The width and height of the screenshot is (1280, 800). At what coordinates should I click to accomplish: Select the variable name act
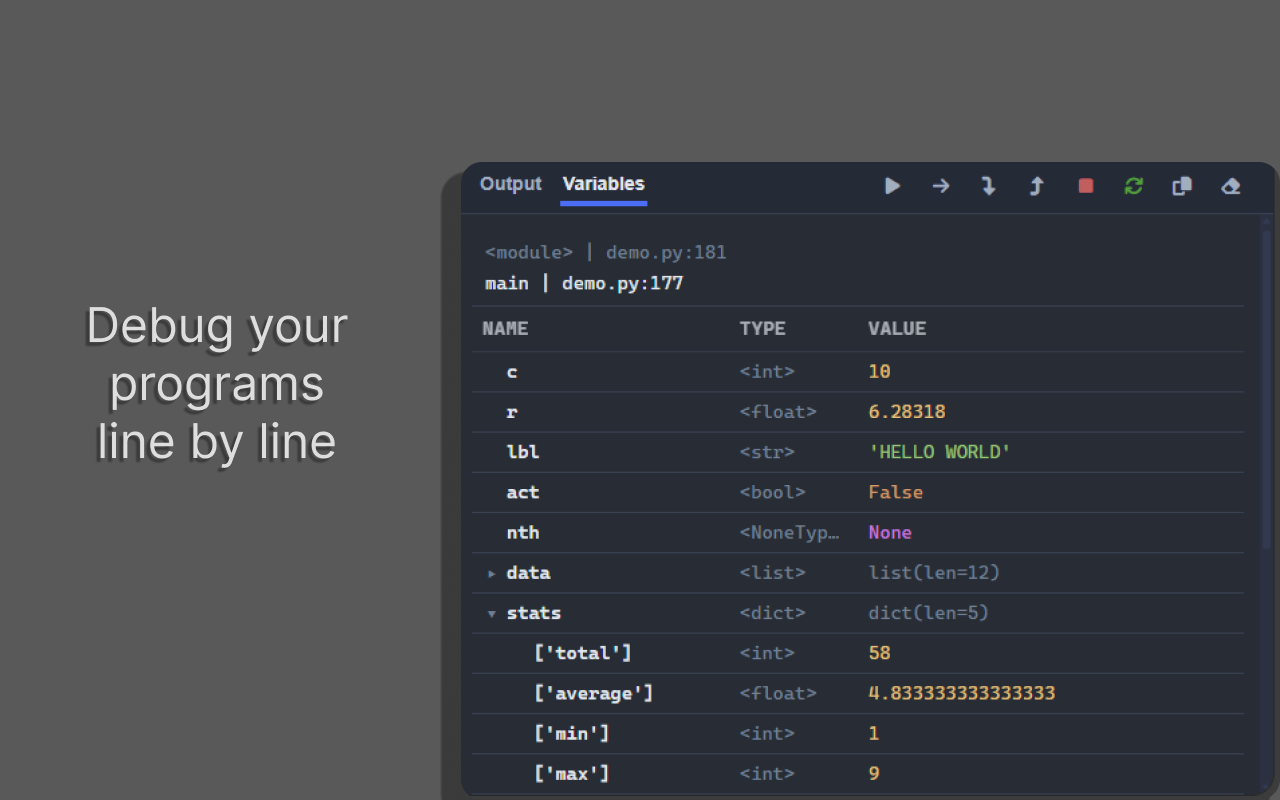coord(523,492)
